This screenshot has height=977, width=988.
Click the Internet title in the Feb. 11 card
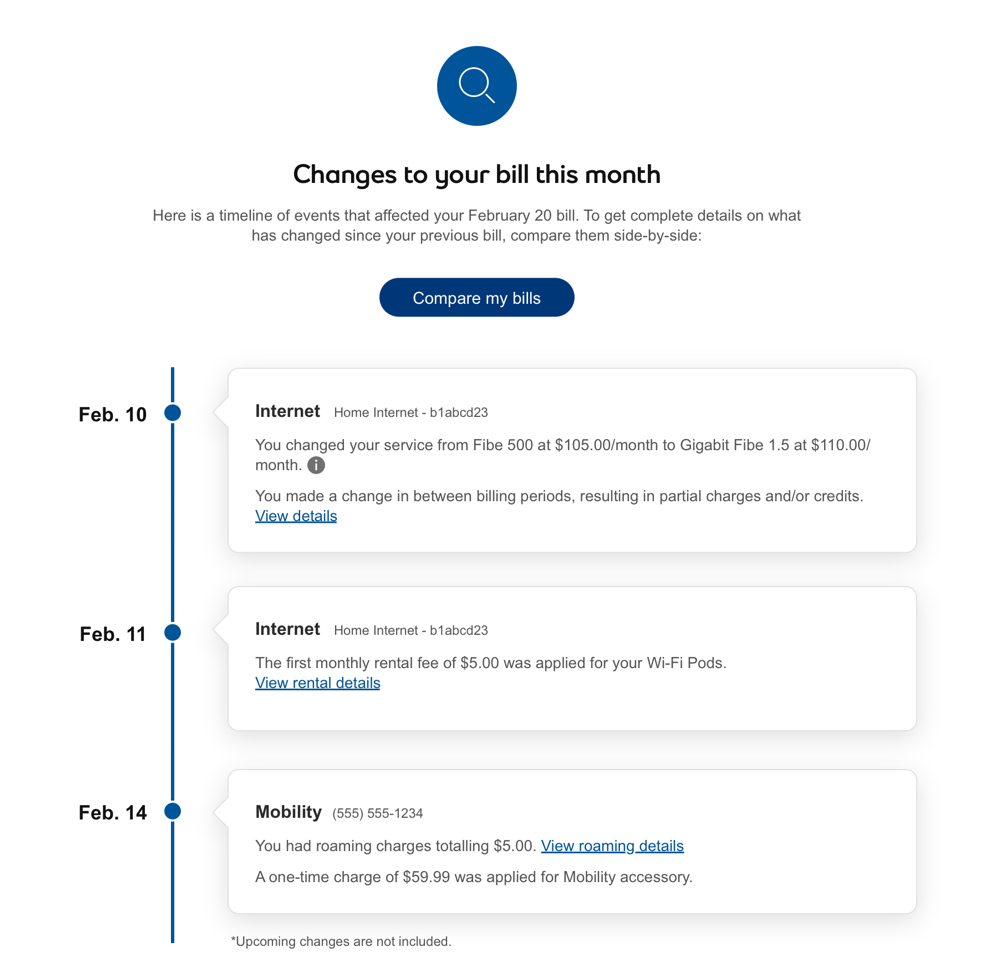tap(287, 629)
